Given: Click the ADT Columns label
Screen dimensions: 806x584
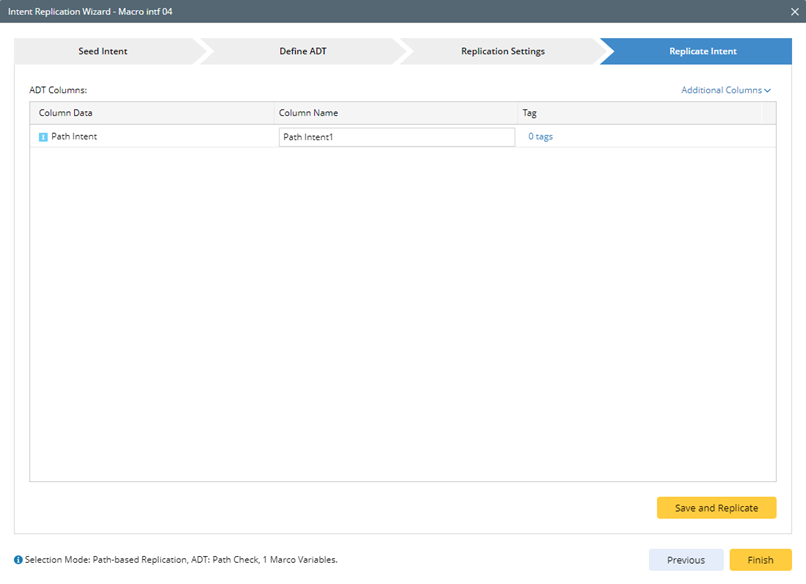Looking at the screenshot, I should click(58, 90).
